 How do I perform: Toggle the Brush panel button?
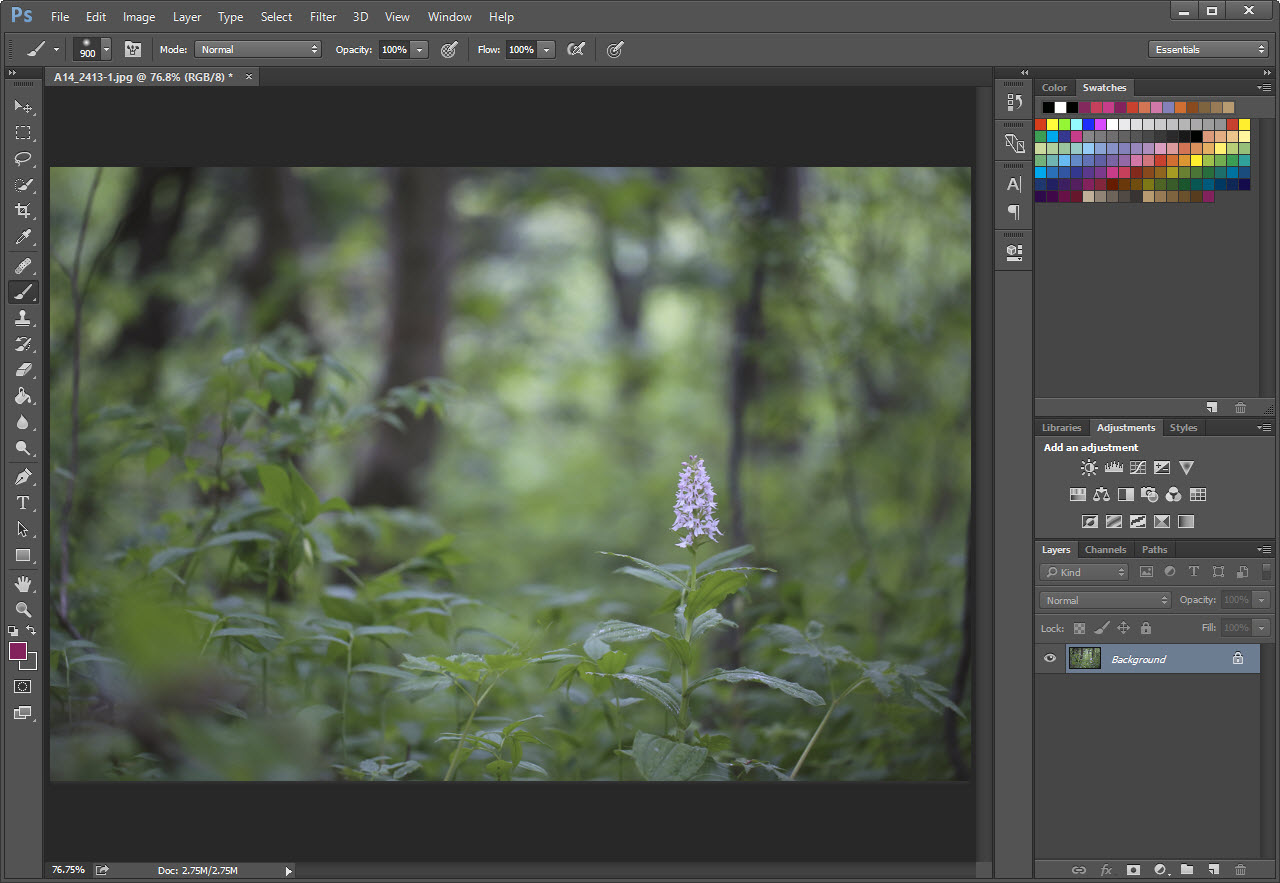pos(132,49)
